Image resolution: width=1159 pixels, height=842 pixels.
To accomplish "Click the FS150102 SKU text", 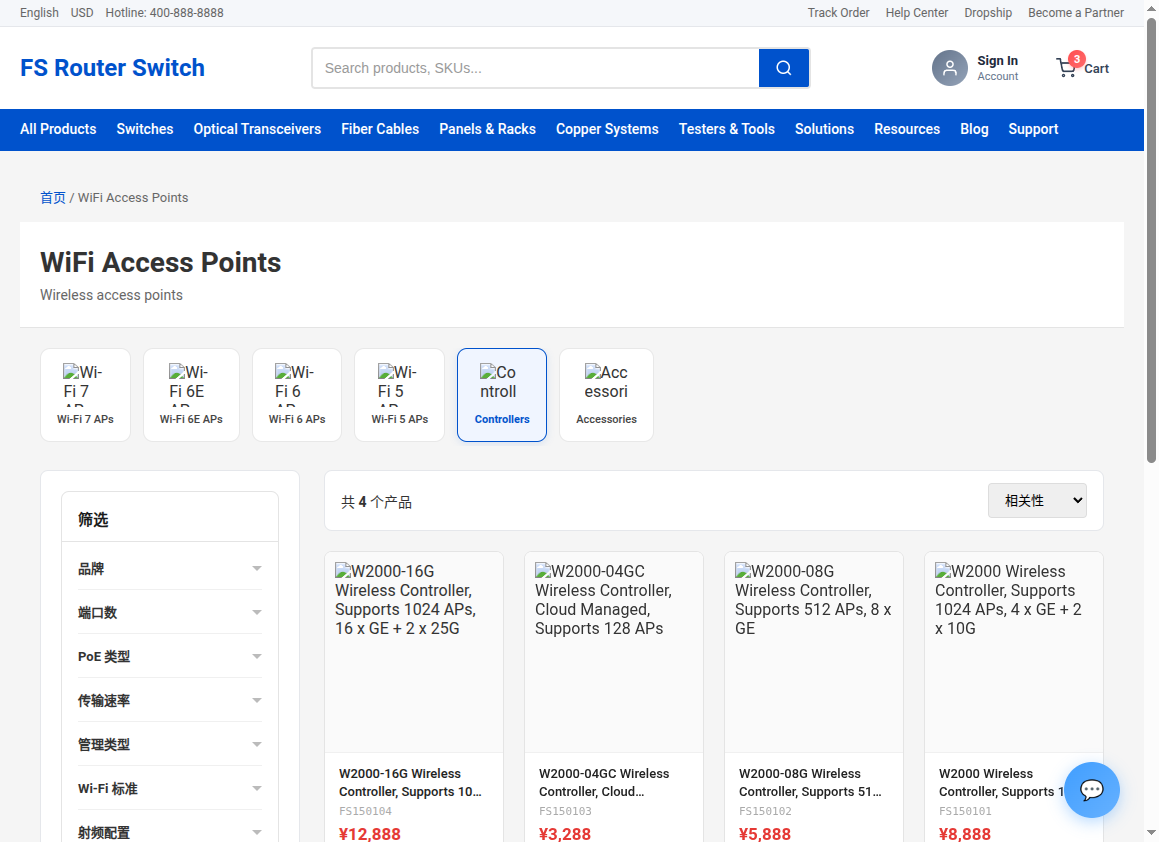I will 765,811.
